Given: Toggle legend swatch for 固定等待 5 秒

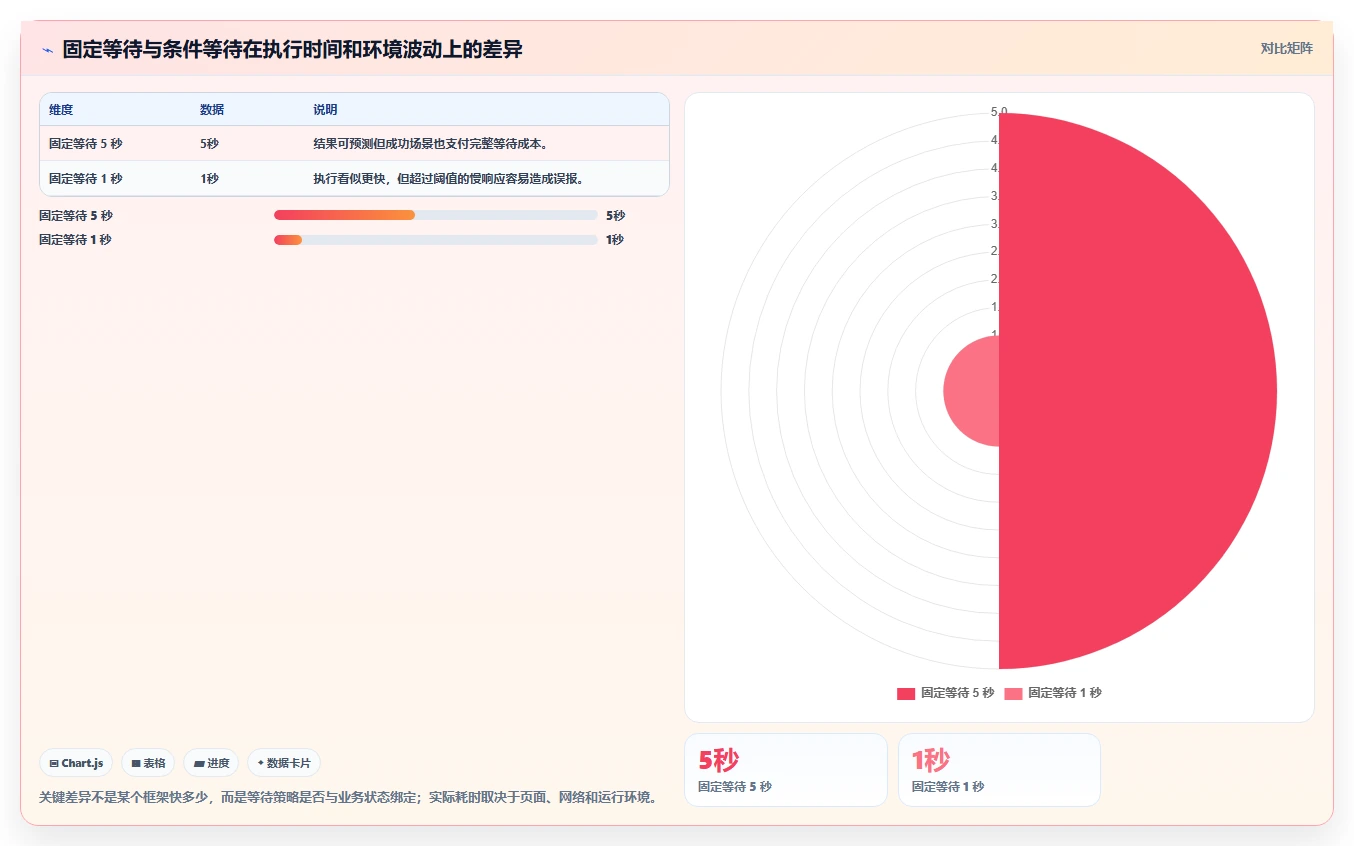Looking at the screenshot, I should [906, 693].
